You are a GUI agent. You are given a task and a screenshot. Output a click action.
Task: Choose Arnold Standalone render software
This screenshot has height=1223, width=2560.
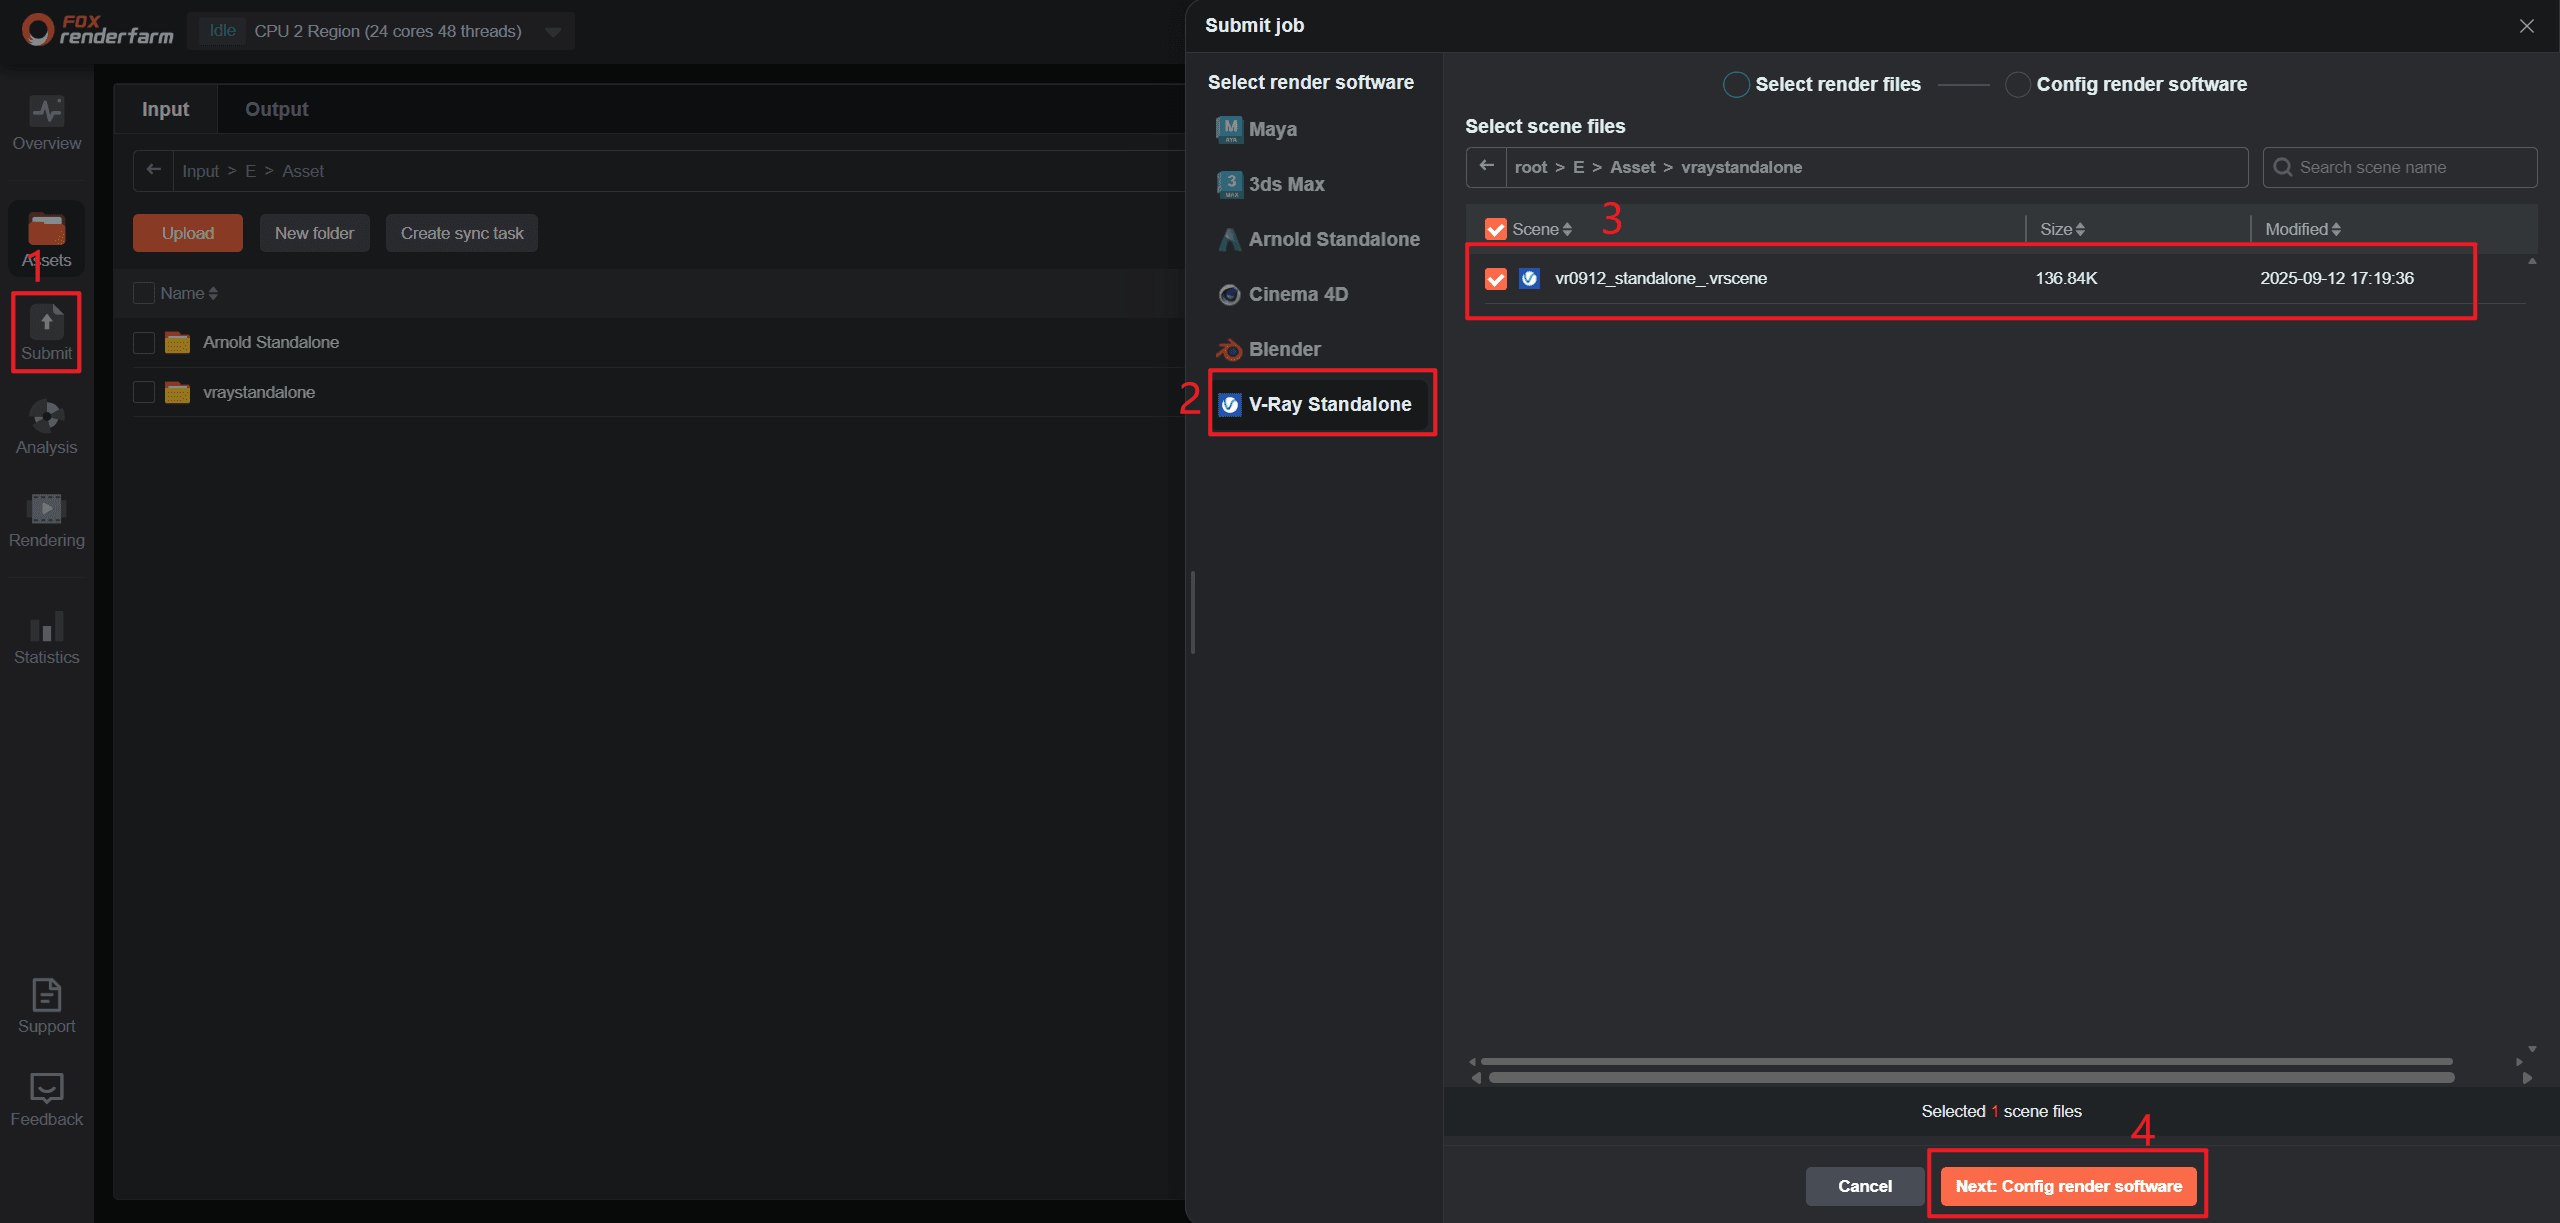[1333, 239]
